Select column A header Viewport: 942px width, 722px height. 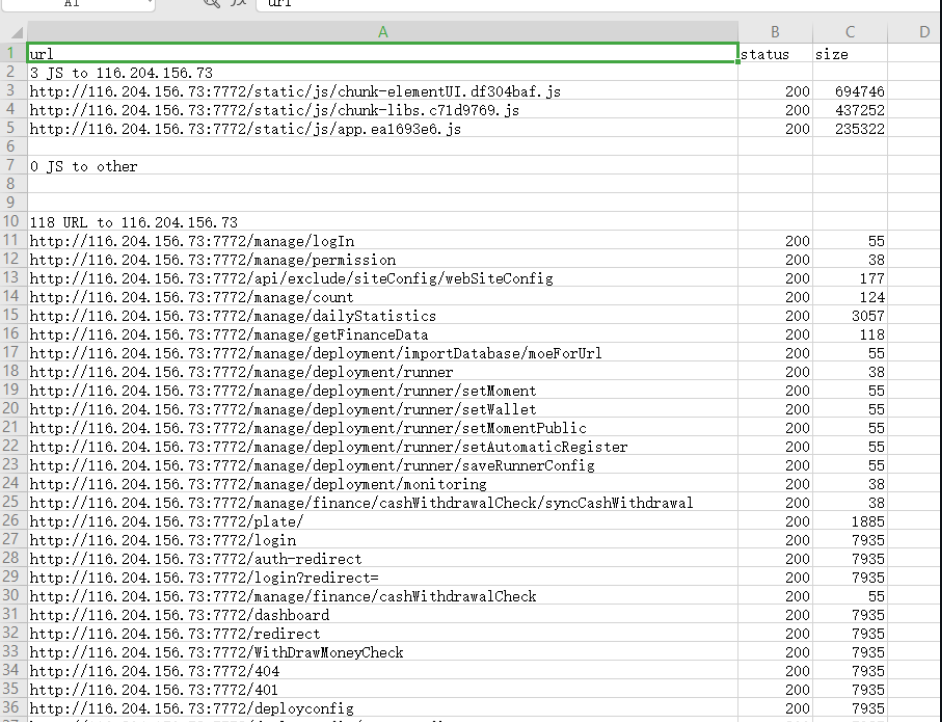(x=383, y=32)
